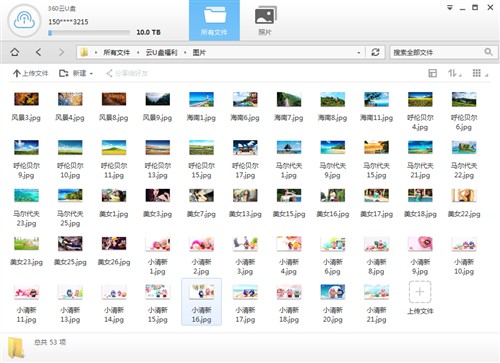Click the storage usage progress bar
This screenshot has width=500, height=363.
[89, 33]
